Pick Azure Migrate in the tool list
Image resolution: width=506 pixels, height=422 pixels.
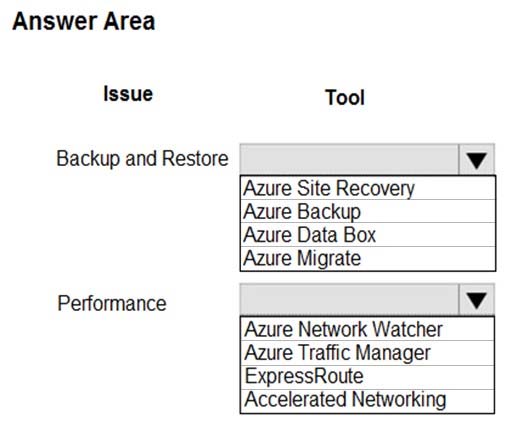(x=368, y=258)
